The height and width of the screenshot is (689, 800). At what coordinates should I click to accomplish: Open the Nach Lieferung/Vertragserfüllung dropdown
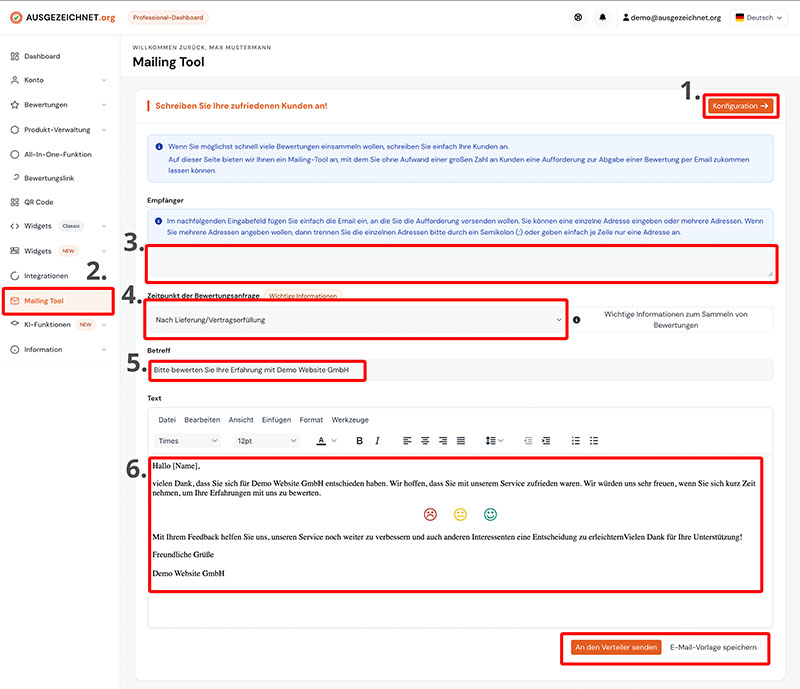pos(356,320)
